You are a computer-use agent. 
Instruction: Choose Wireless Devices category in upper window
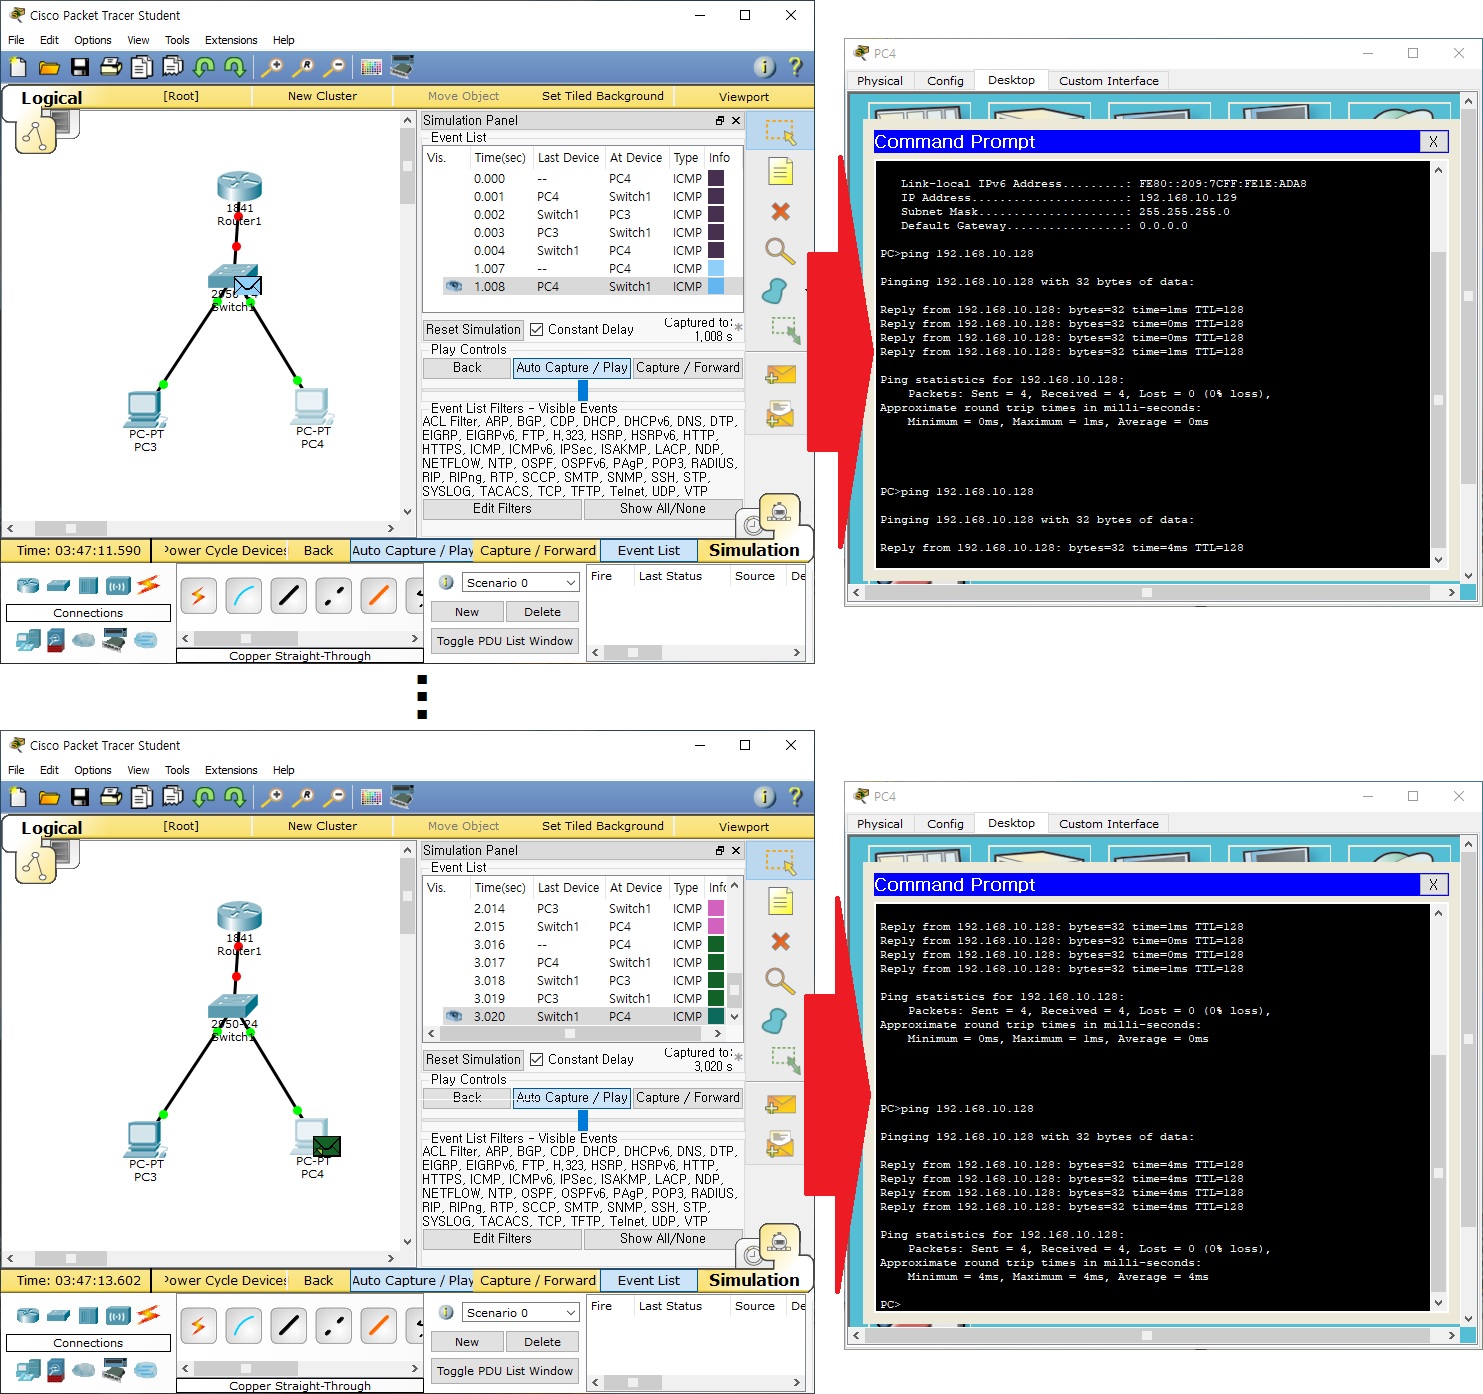[x=118, y=585]
